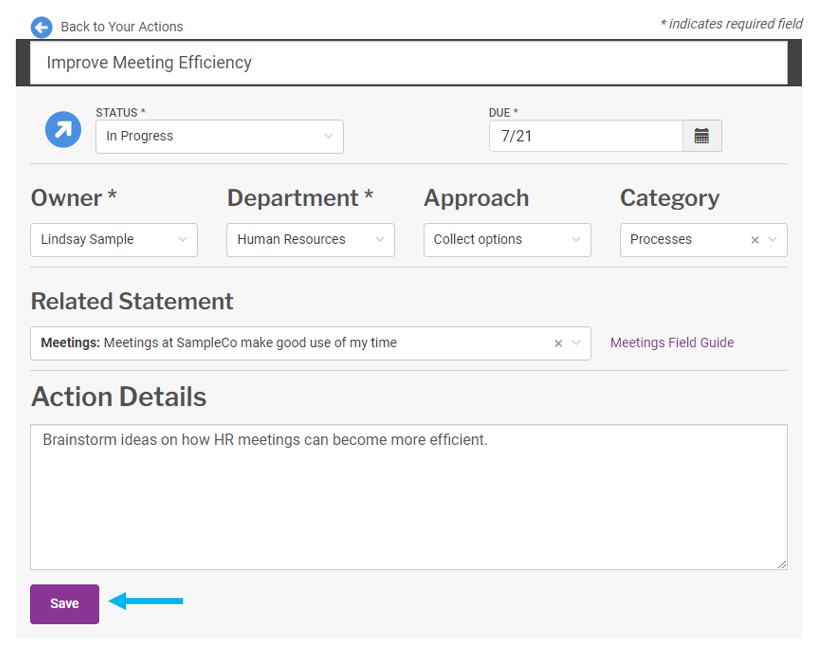Open the calendar picker for the due date

701,135
